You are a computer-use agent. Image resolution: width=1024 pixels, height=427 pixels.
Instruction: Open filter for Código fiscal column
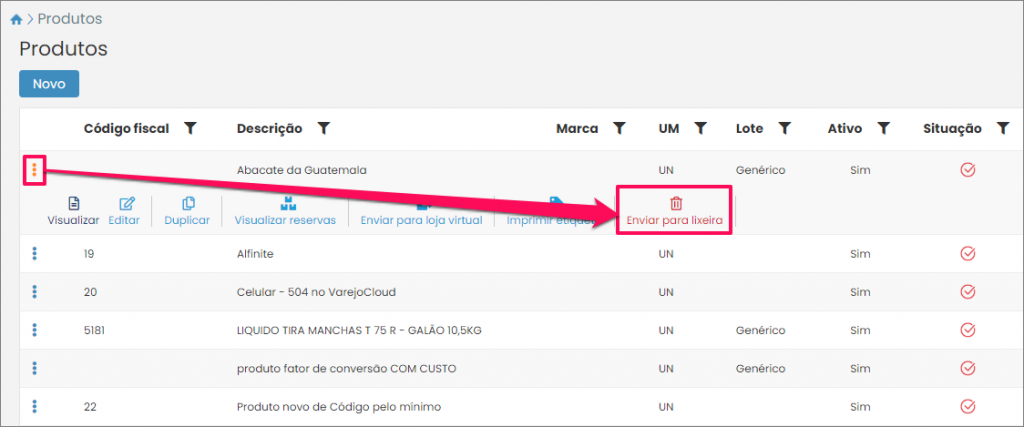tap(190, 128)
